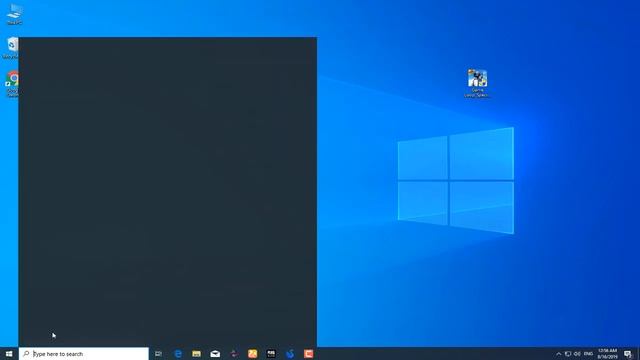The height and width of the screenshot is (360, 640).
Task: Open the taskbar clock and date
Action: pos(607,353)
